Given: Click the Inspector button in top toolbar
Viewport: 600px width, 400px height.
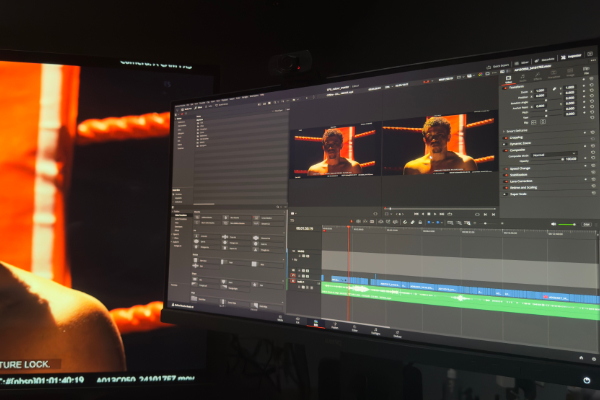Looking at the screenshot, I should [x=571, y=56].
